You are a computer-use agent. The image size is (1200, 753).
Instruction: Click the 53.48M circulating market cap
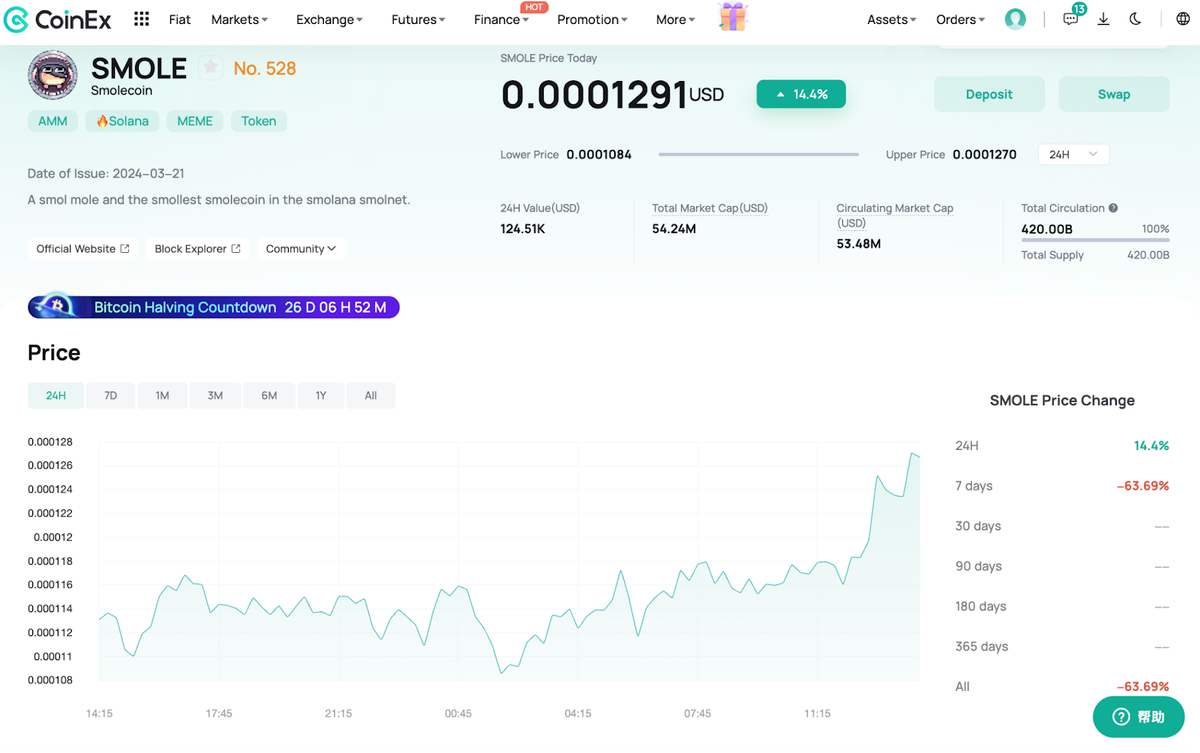pos(859,243)
